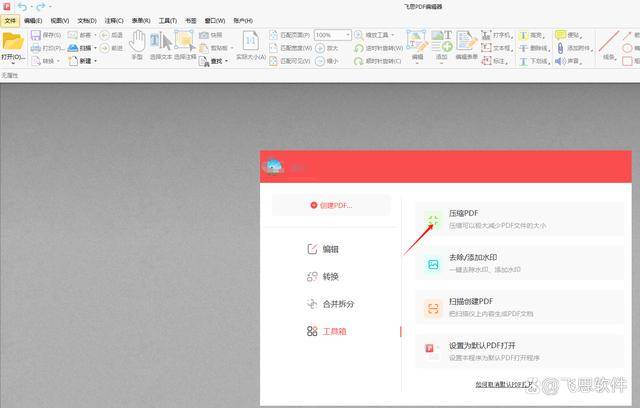Click the Fit Width (匹配宽度) icon
The width and height of the screenshot is (640, 408).
(x=273, y=48)
